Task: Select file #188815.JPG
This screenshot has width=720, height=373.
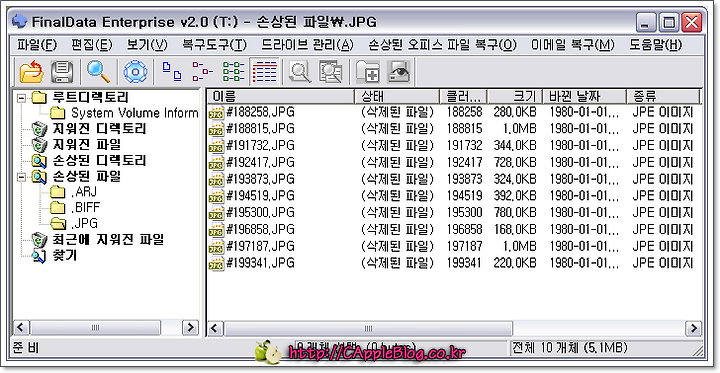Action: (260, 129)
